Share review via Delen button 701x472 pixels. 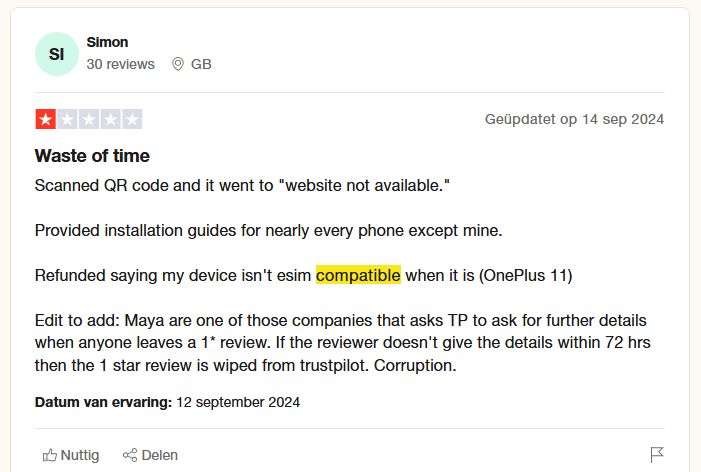(x=159, y=455)
